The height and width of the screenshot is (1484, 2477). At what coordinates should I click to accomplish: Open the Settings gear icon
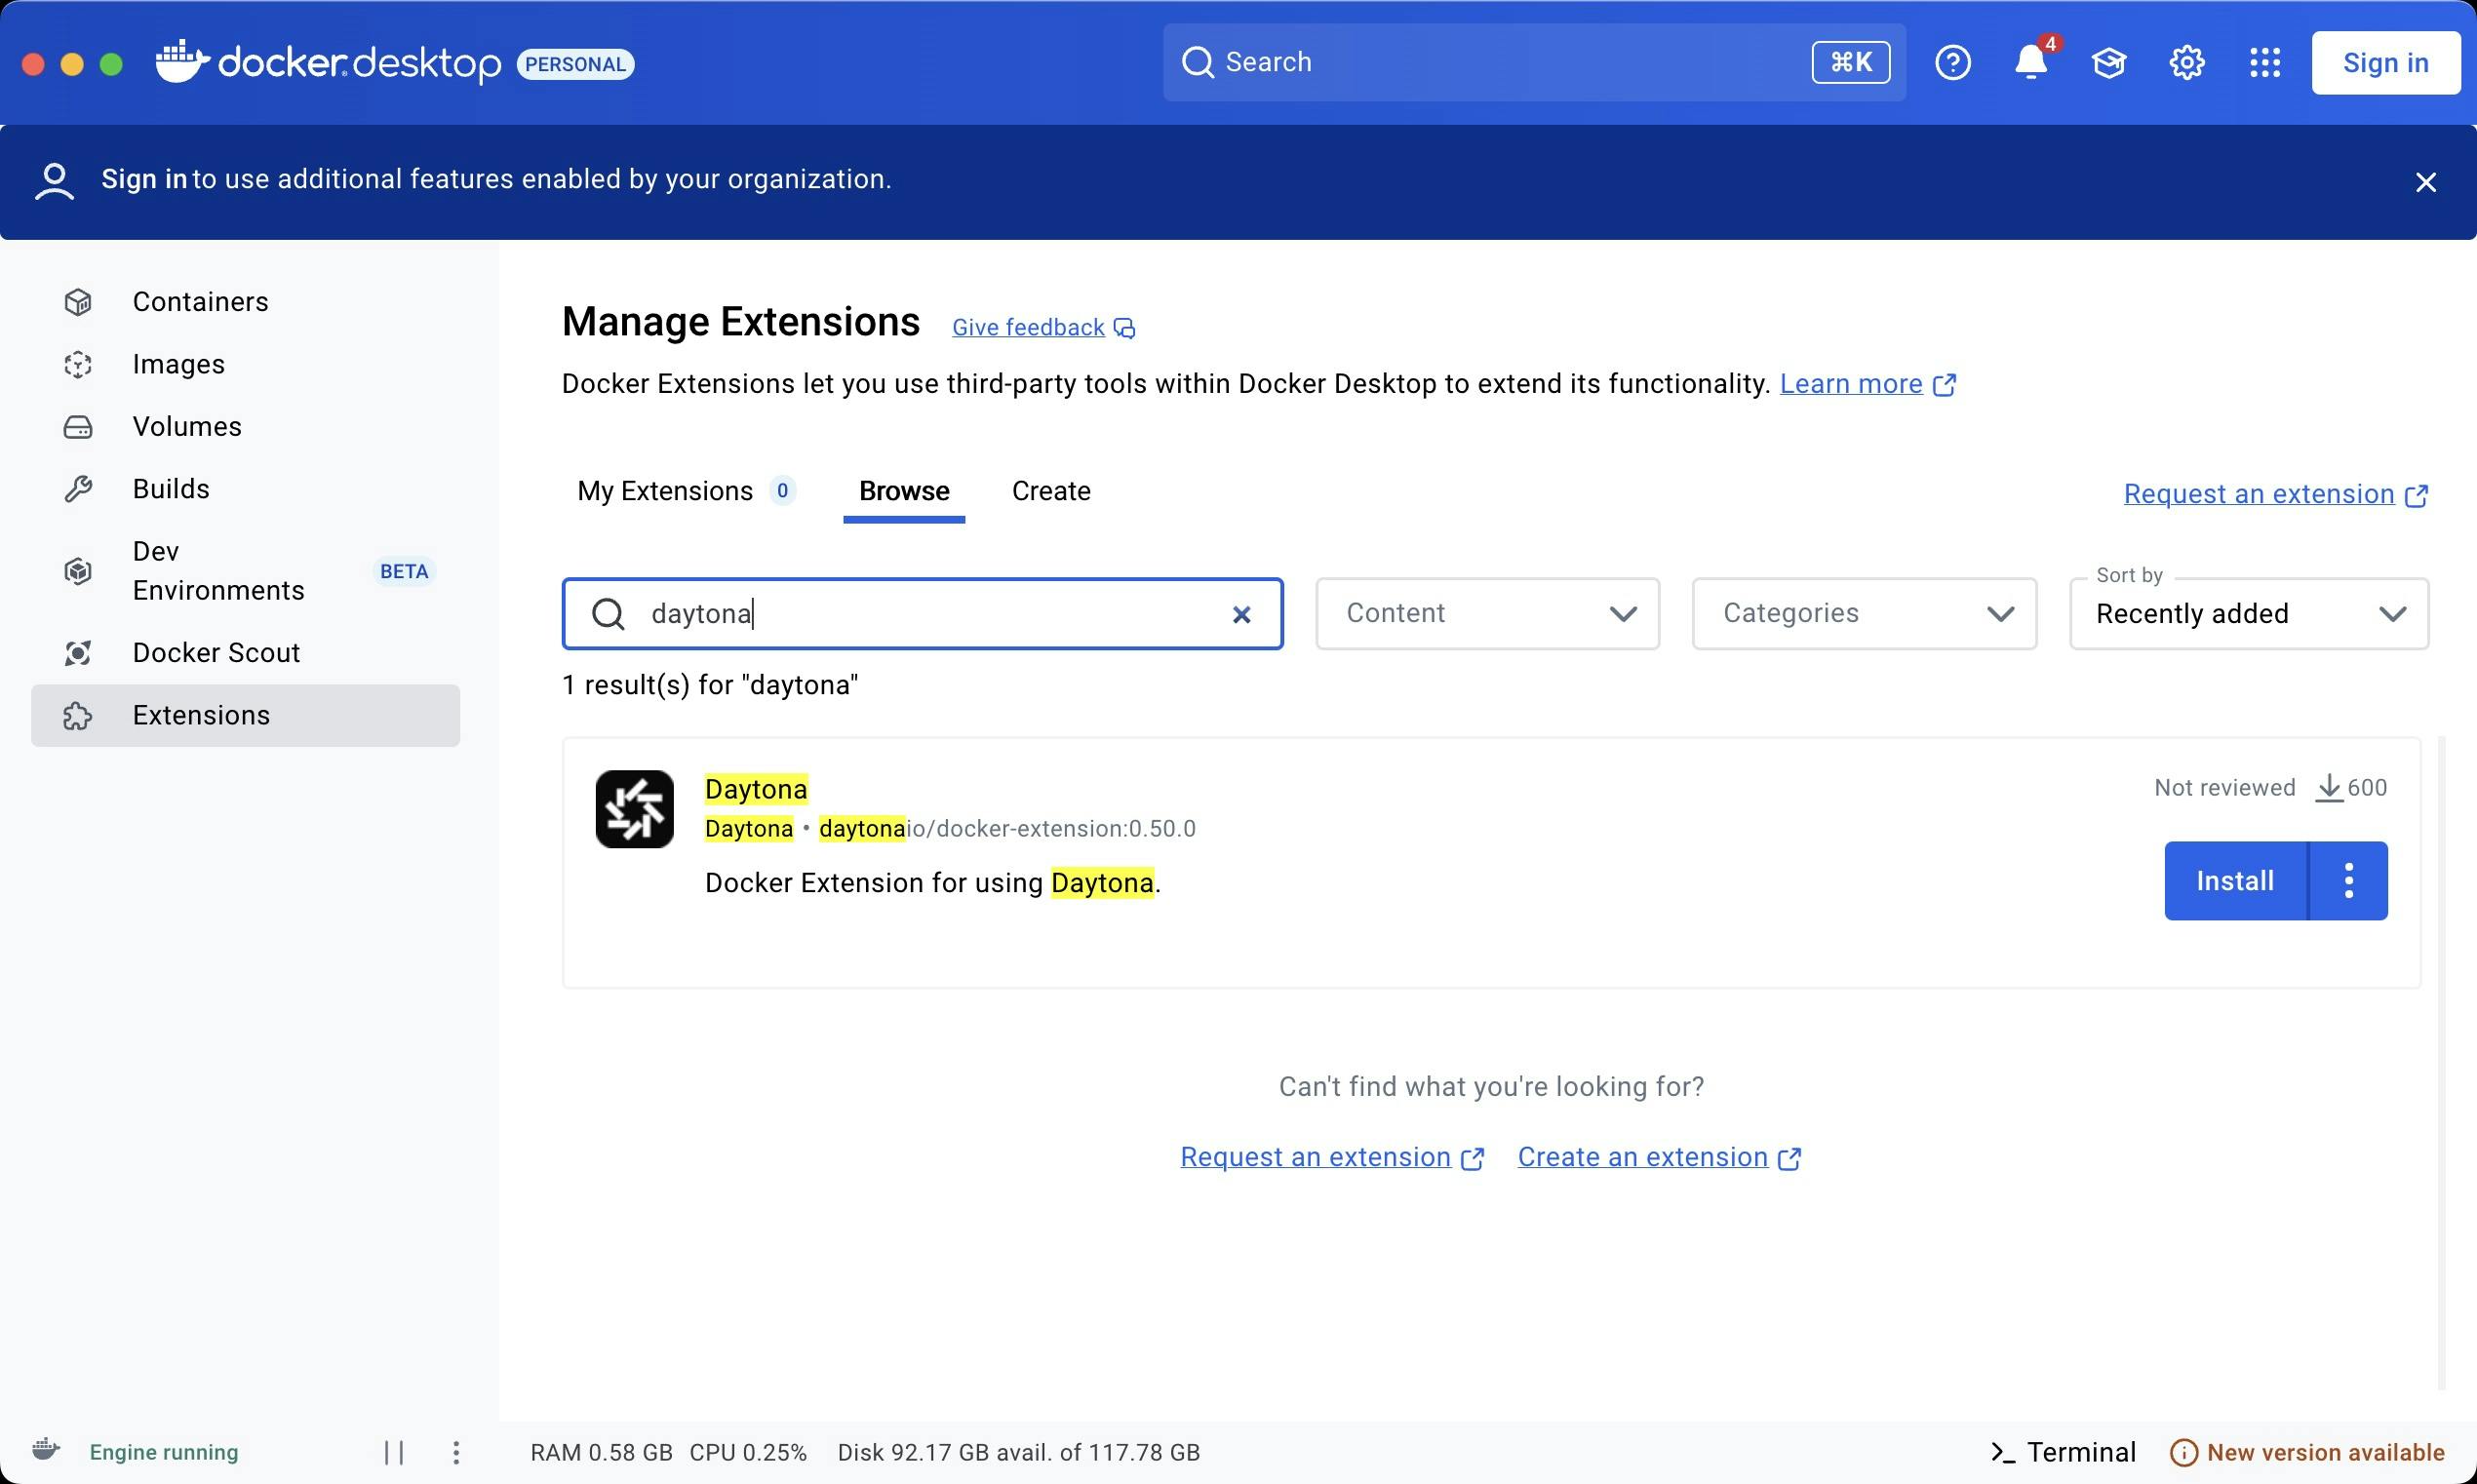tap(2187, 62)
